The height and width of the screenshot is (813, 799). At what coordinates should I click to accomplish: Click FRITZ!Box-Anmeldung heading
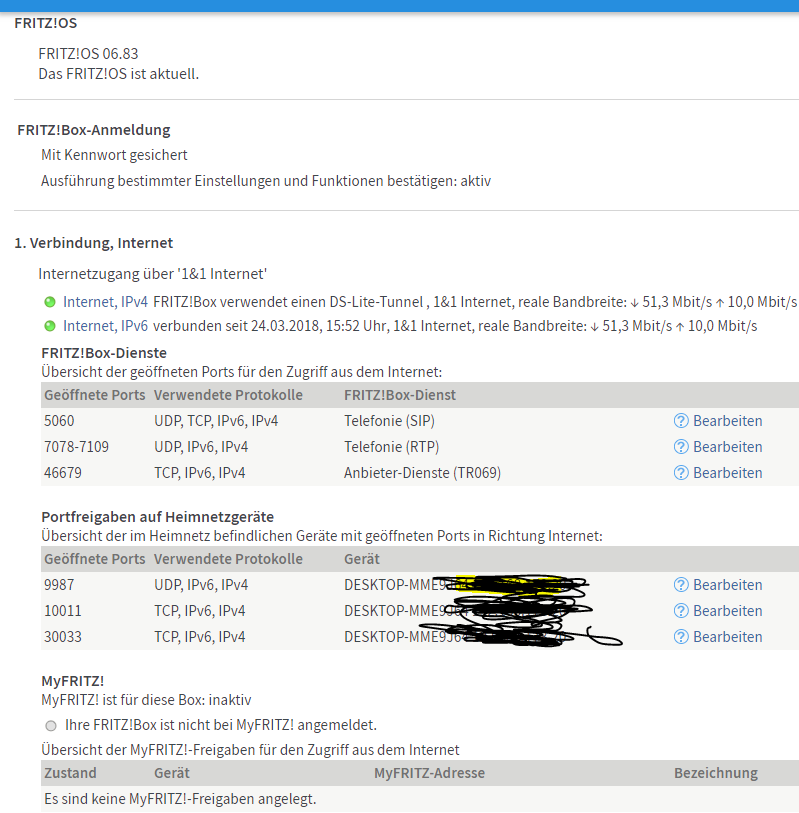coord(94,130)
